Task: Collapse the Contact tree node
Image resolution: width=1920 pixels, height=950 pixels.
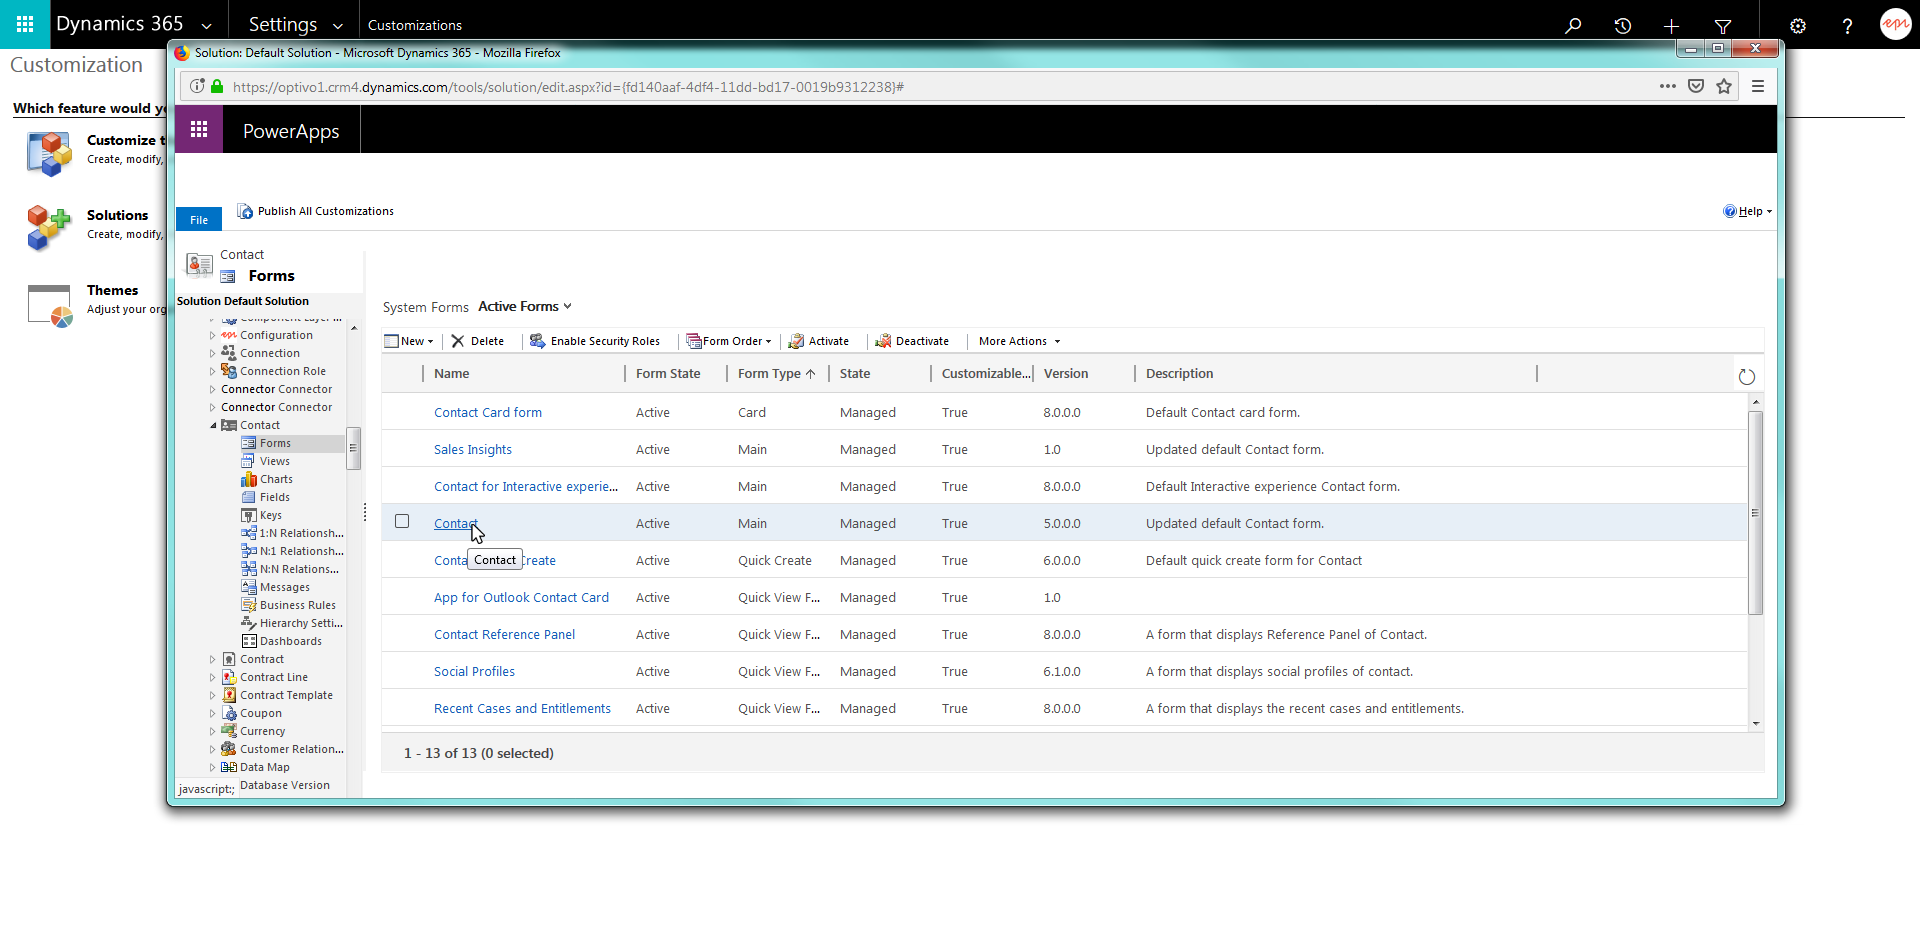Action: (x=213, y=425)
